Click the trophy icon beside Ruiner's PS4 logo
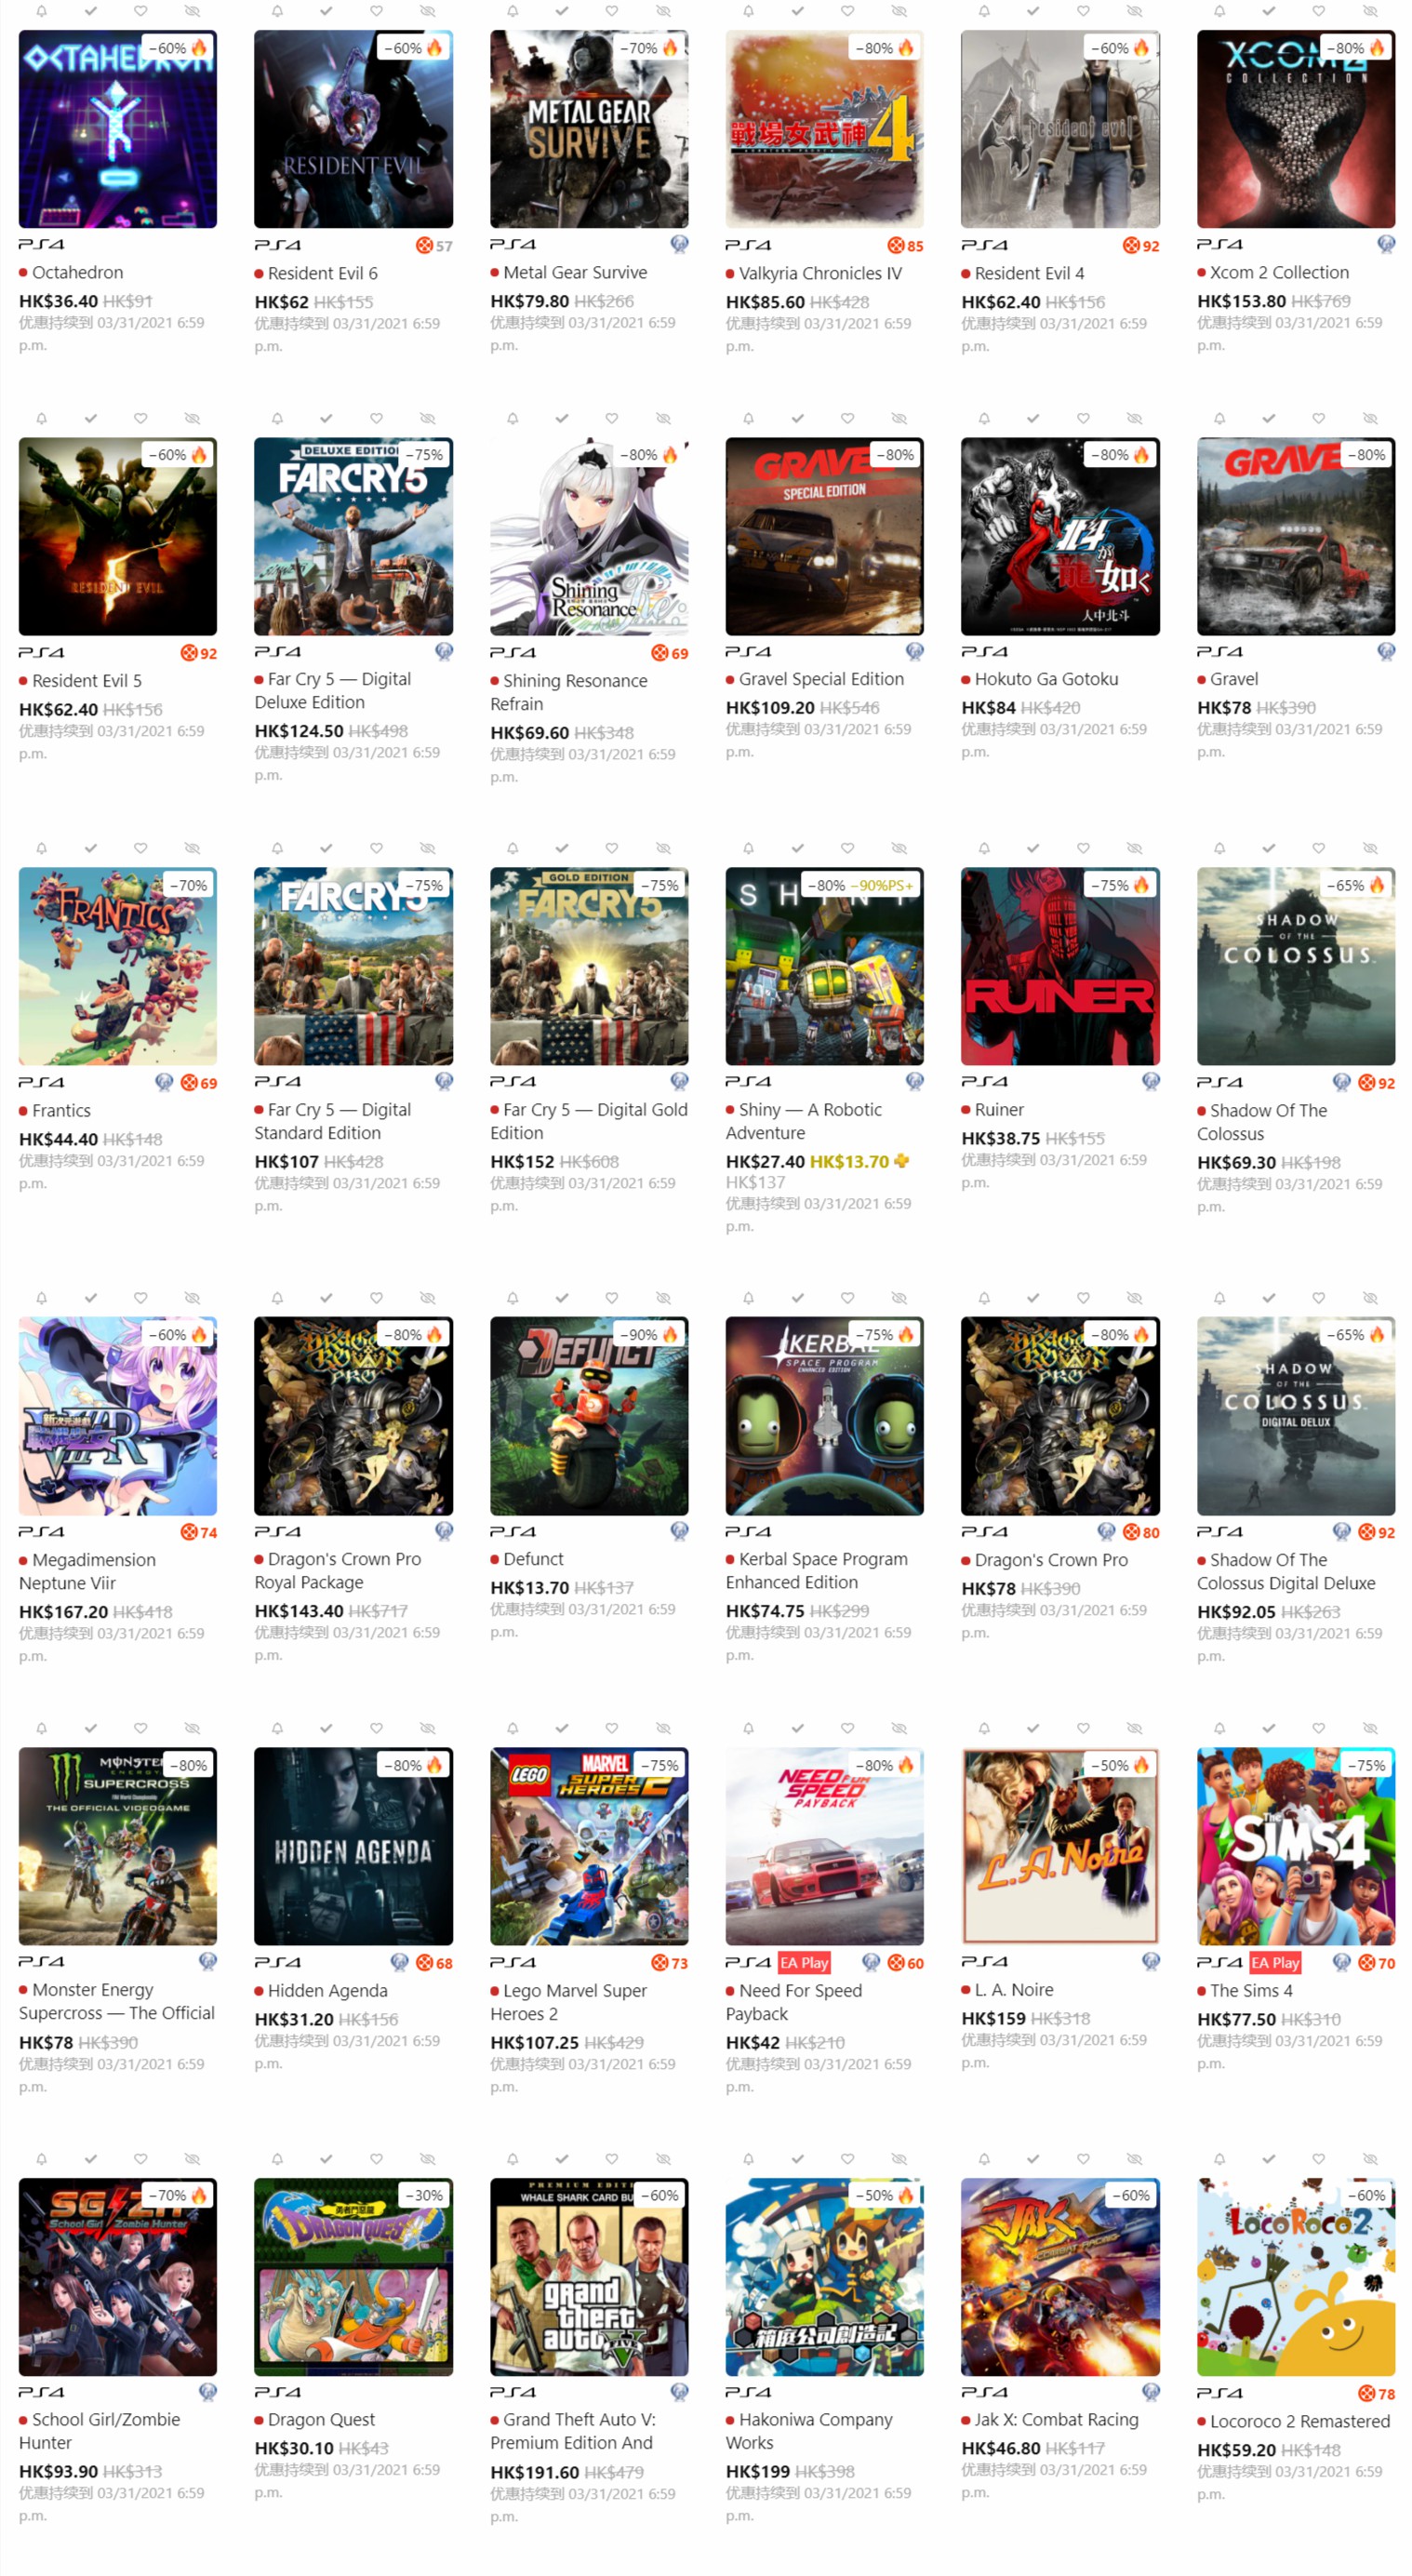 click(1150, 1081)
